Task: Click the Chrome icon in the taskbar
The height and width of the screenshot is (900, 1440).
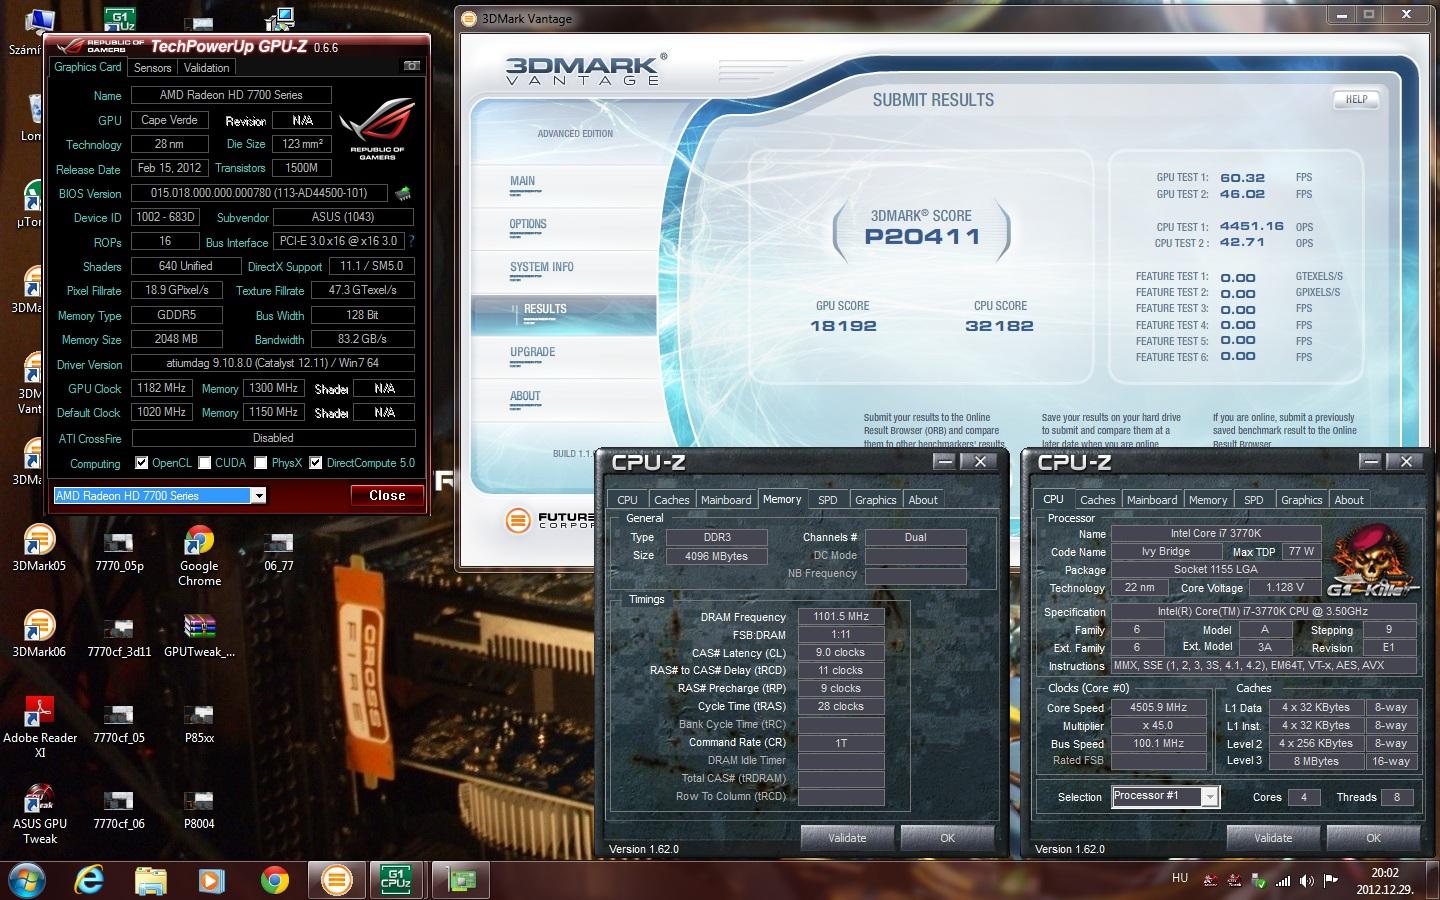Action: point(274,880)
